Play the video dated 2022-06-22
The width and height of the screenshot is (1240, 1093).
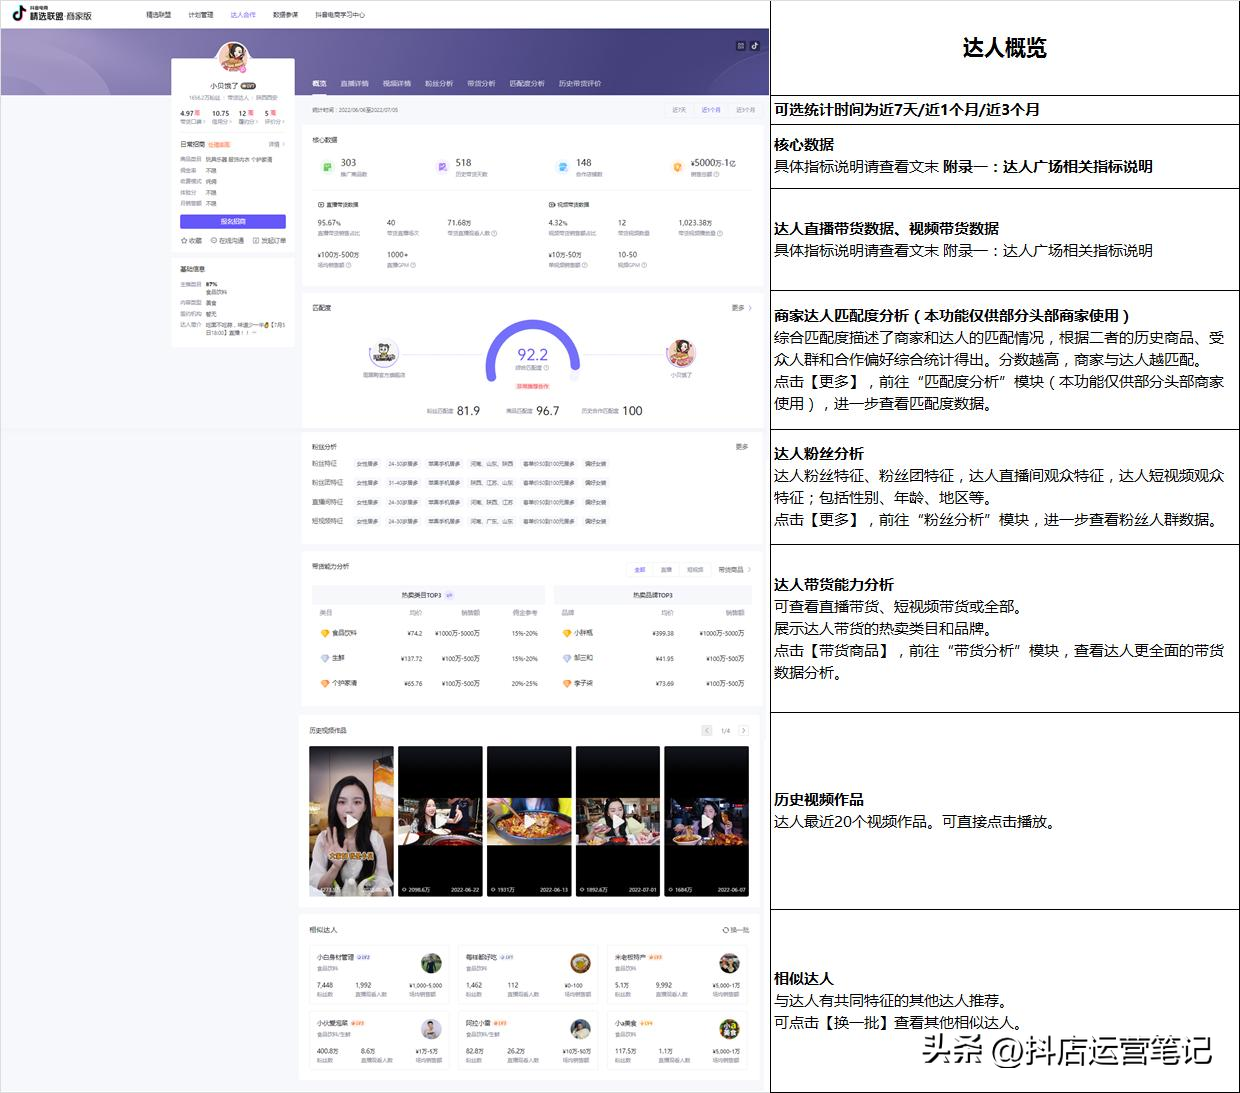tap(440, 821)
